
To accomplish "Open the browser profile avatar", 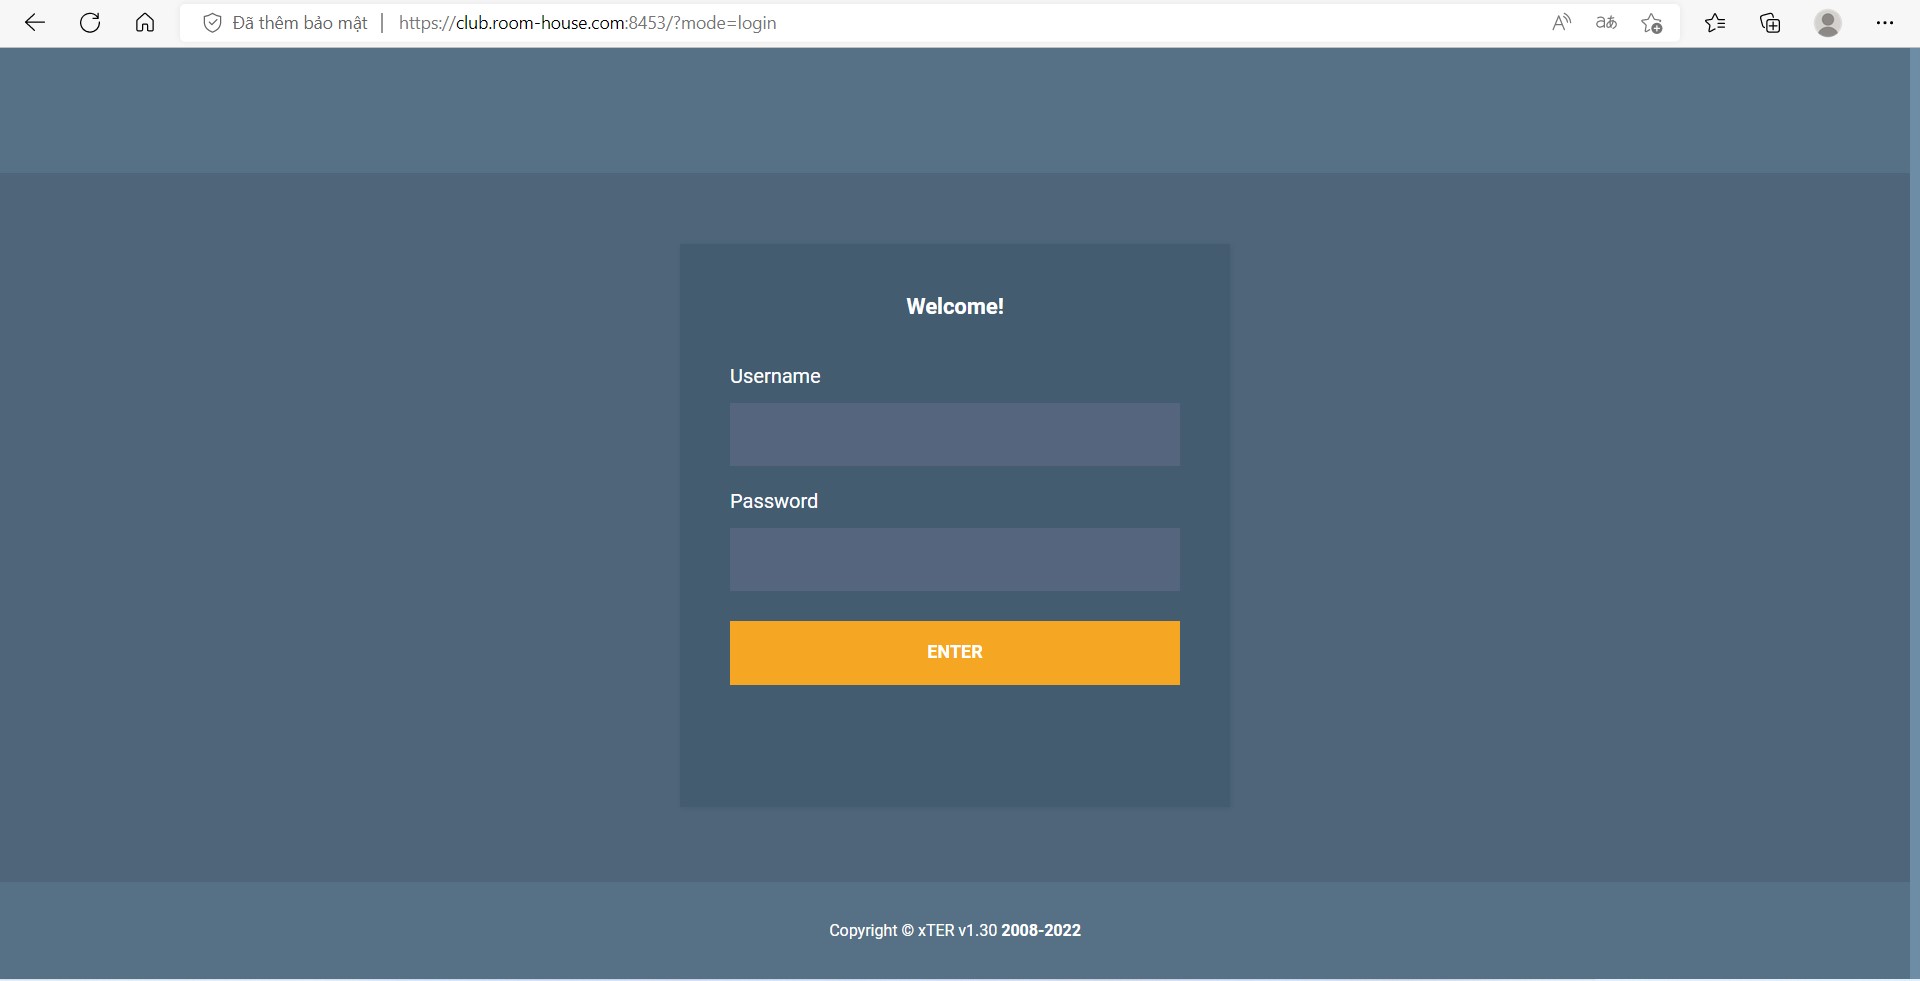I will (x=1828, y=23).
